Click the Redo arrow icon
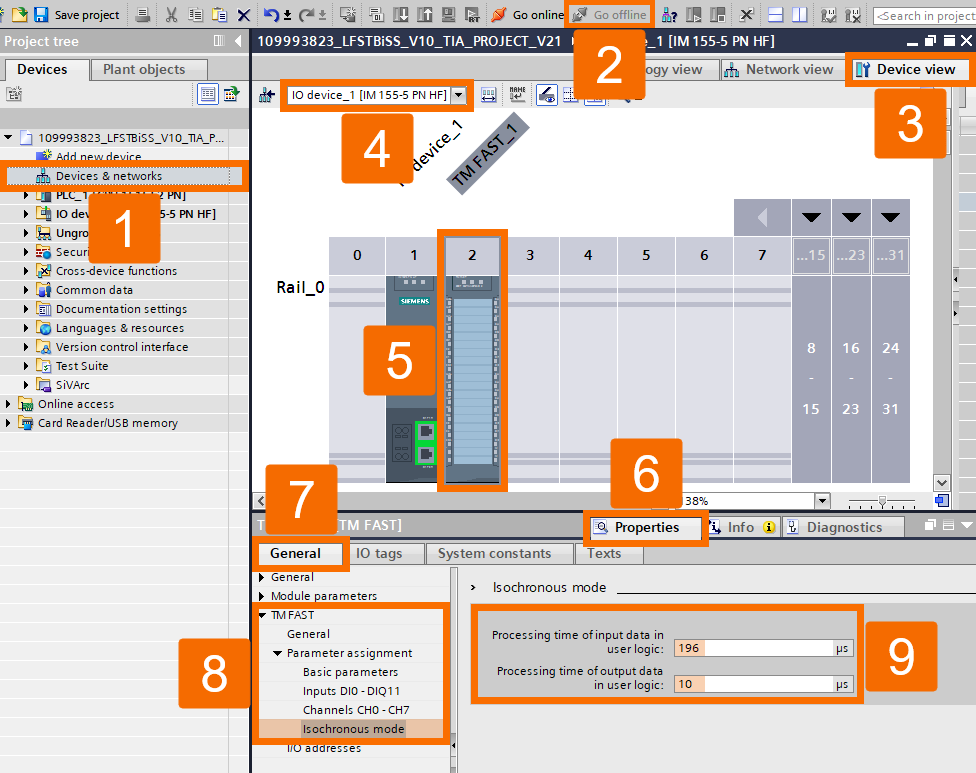Viewport: 976px width, 773px height. (x=306, y=14)
